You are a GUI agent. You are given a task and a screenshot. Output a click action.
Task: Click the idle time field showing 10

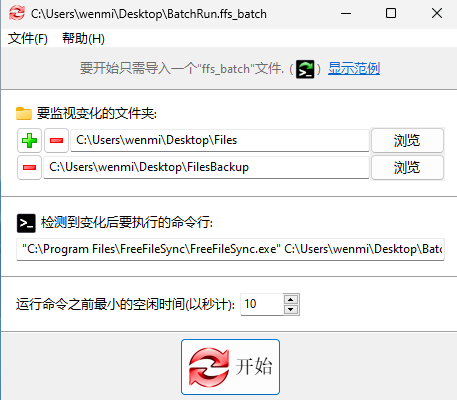click(x=262, y=304)
